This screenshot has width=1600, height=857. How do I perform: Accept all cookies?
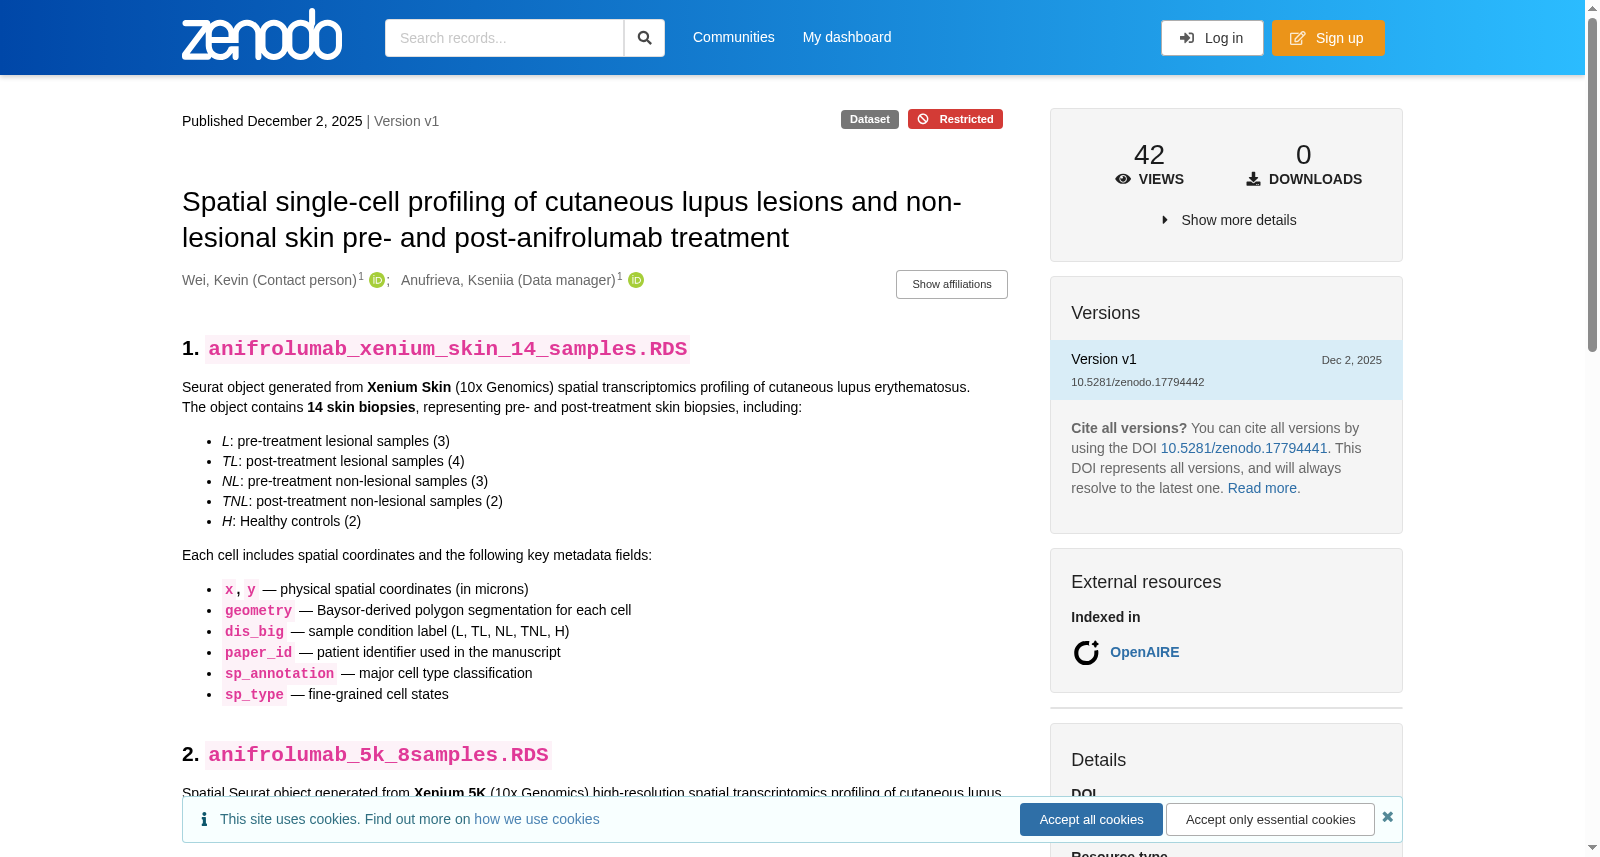[1091, 819]
